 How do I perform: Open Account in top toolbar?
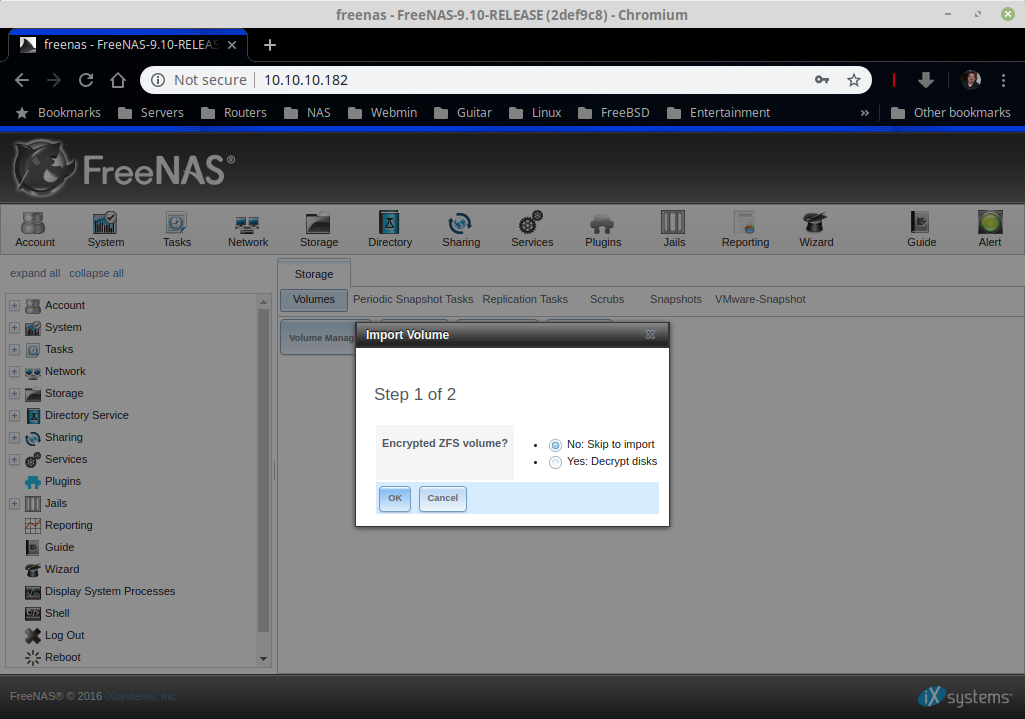tap(35, 229)
